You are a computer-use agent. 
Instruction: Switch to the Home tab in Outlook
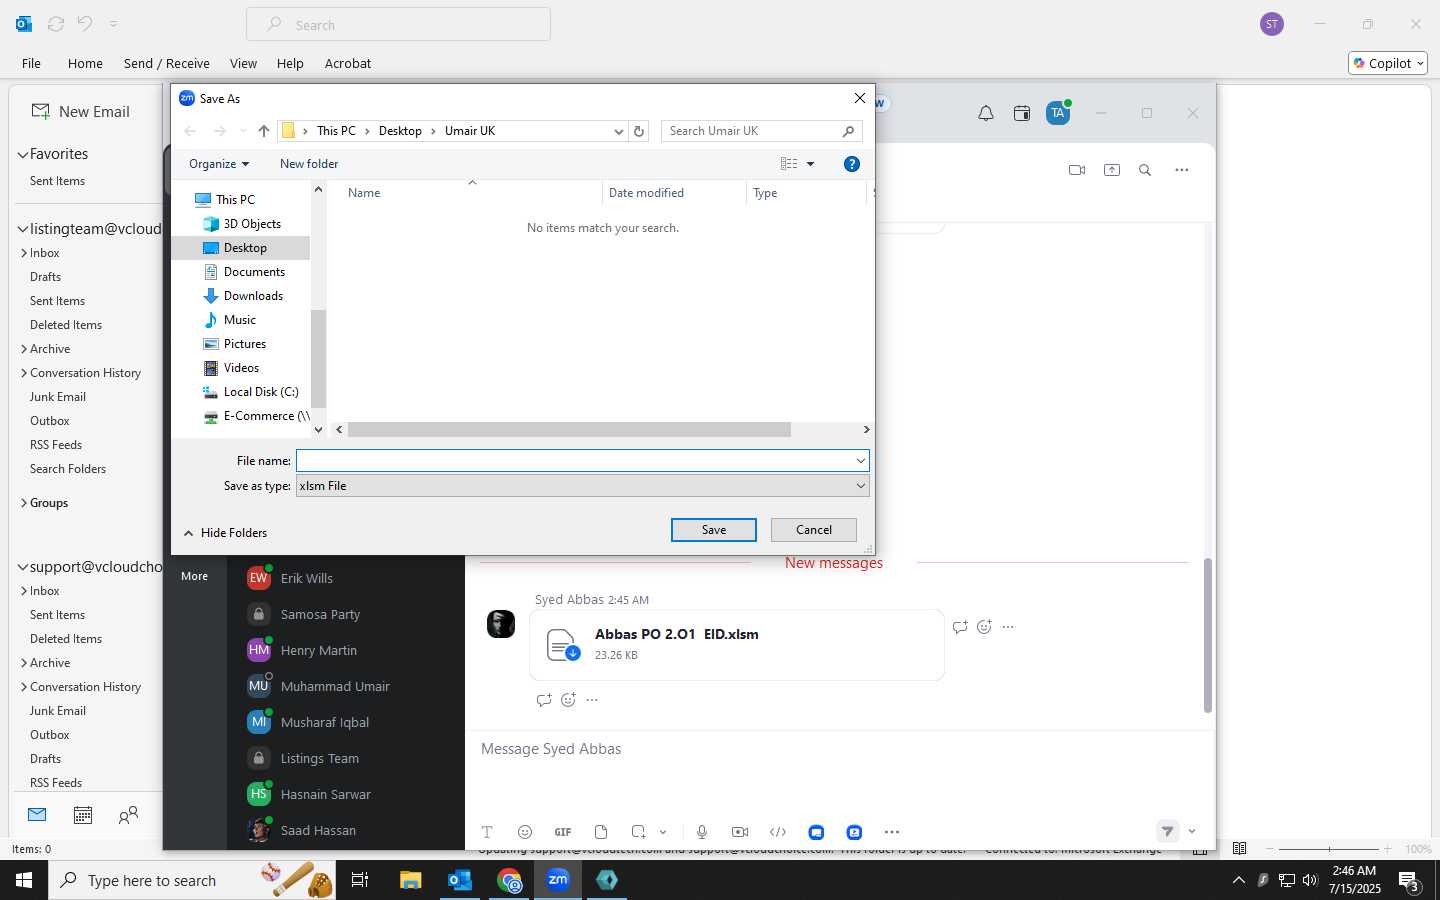point(85,63)
